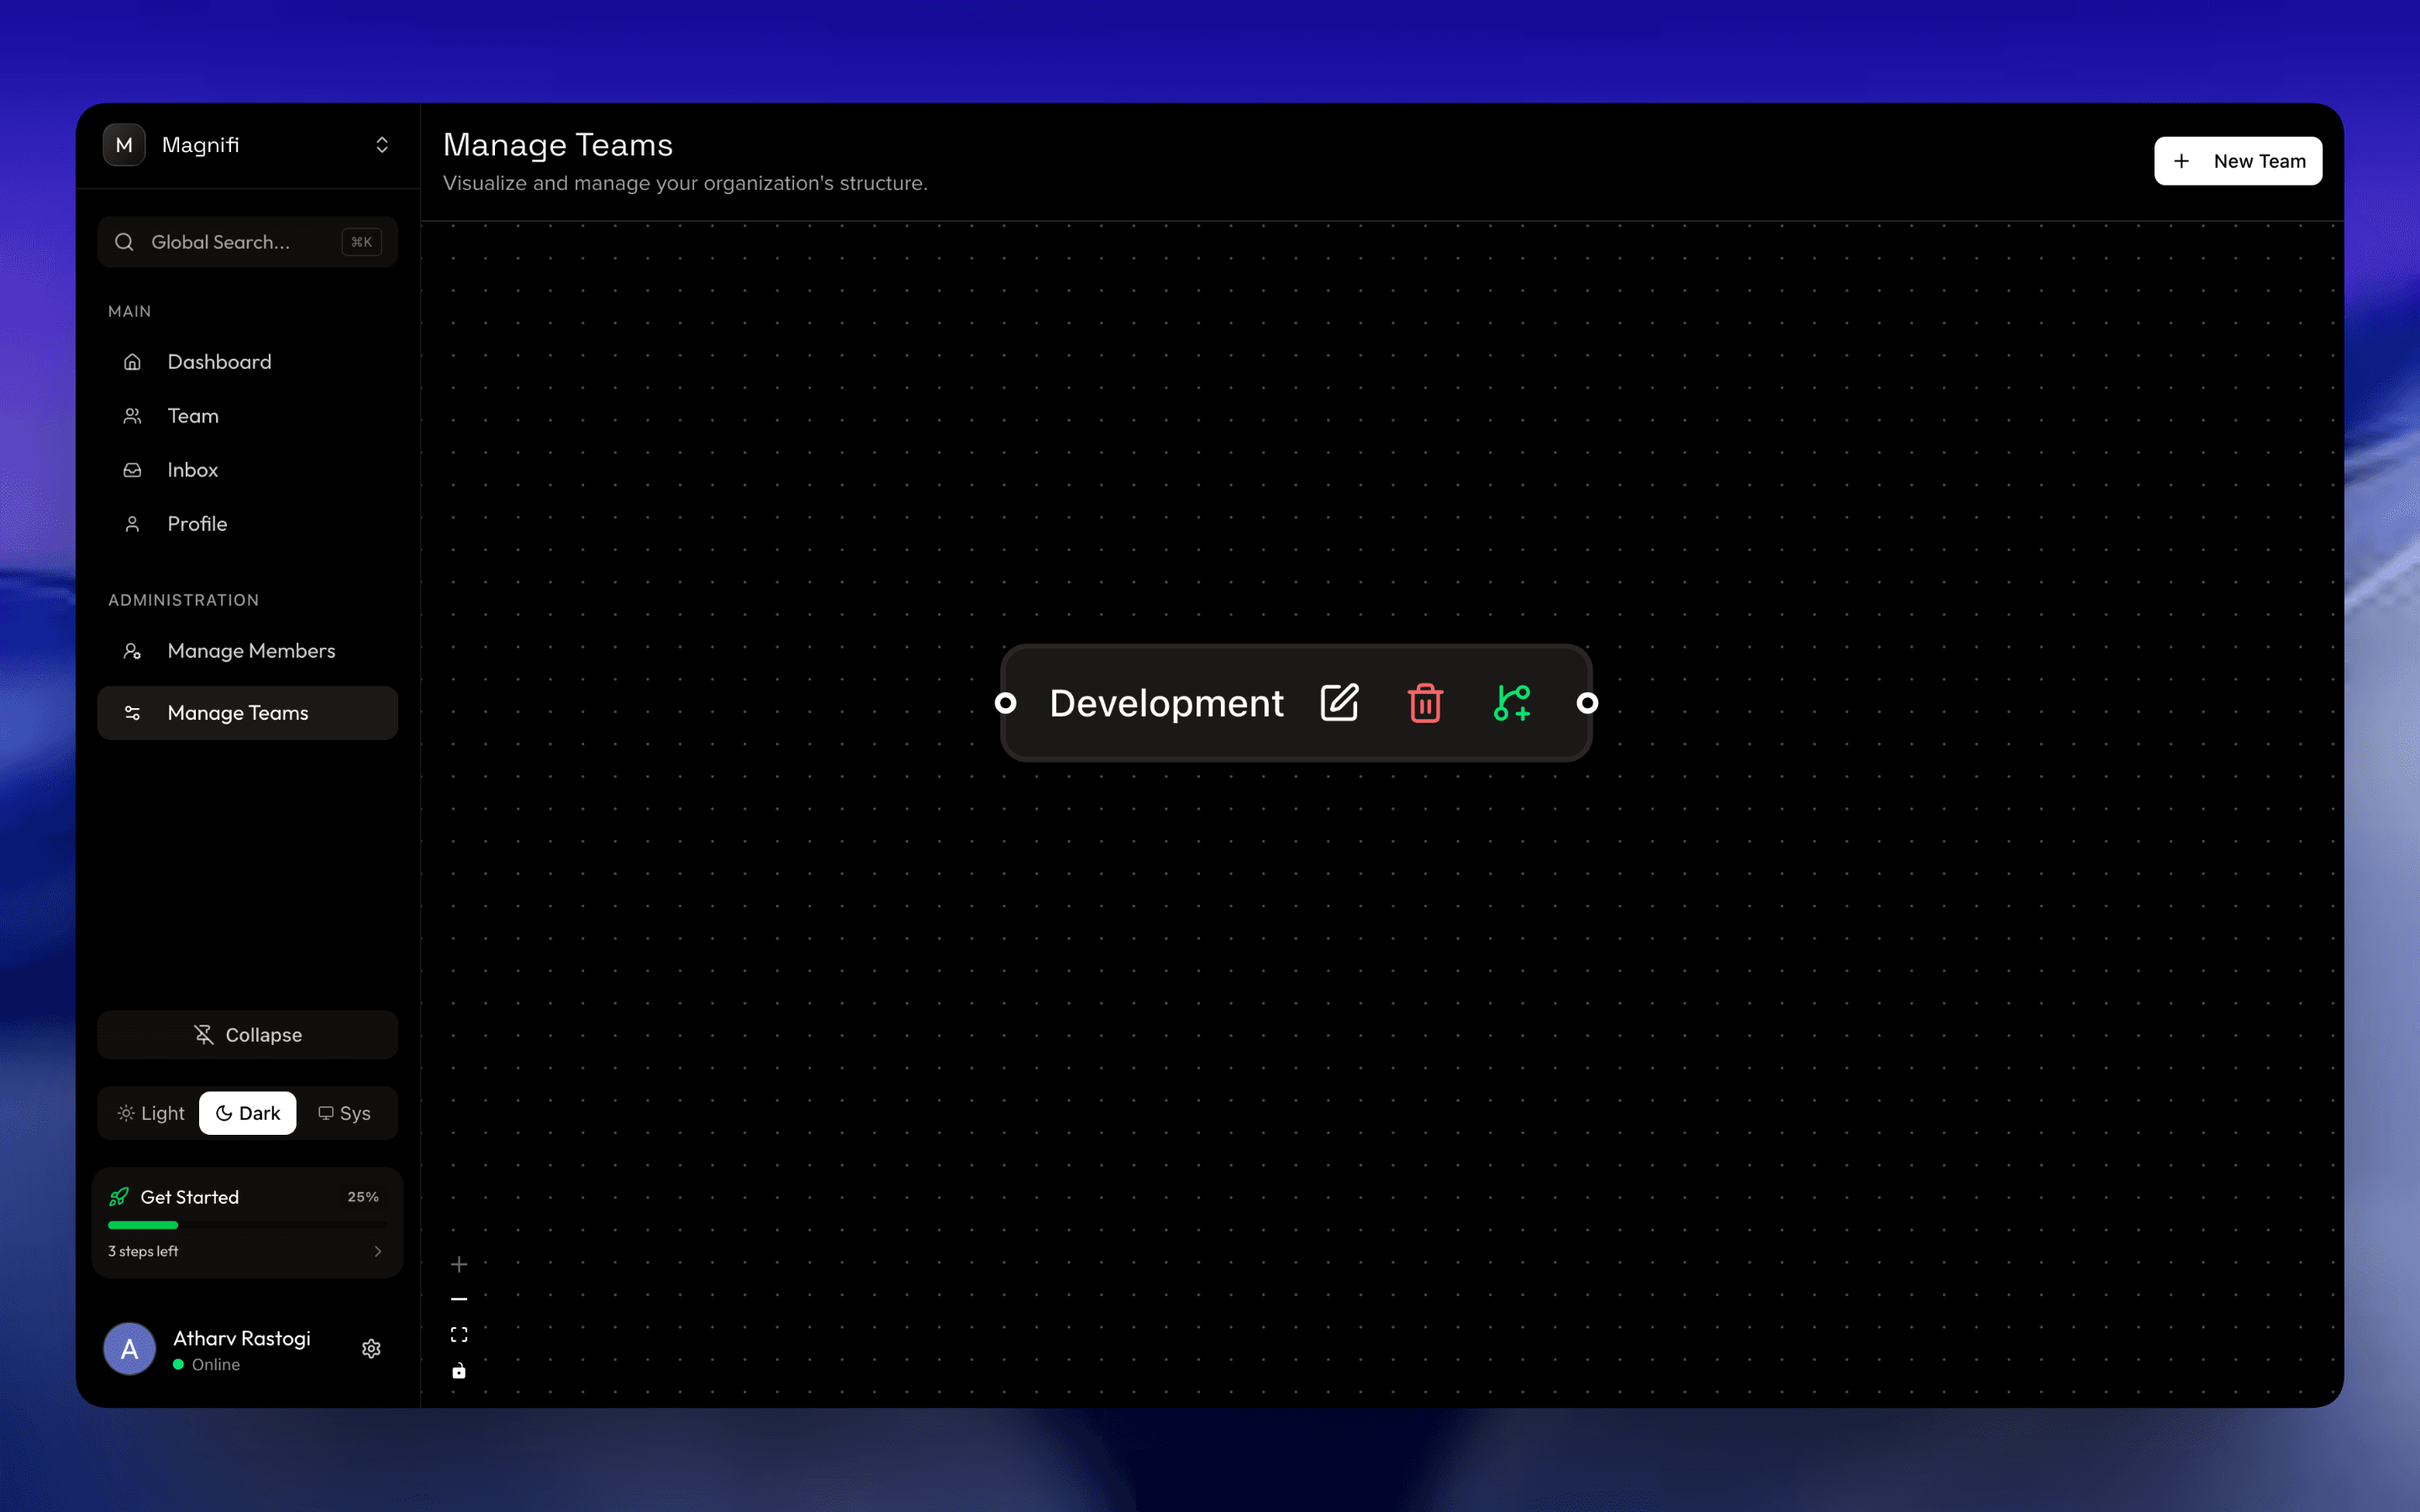Image resolution: width=2420 pixels, height=1512 pixels.
Task: Select the Dark theme option
Action: click(248, 1113)
